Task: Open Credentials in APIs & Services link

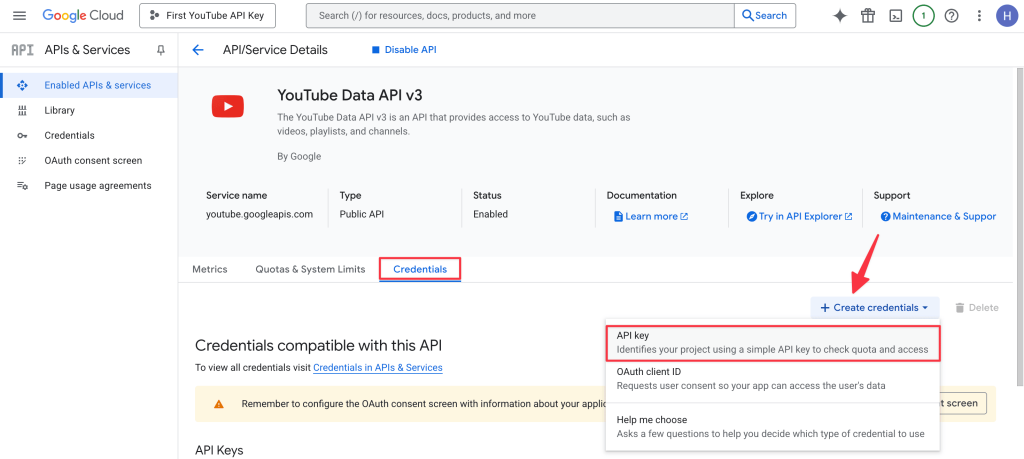Action: coord(377,368)
